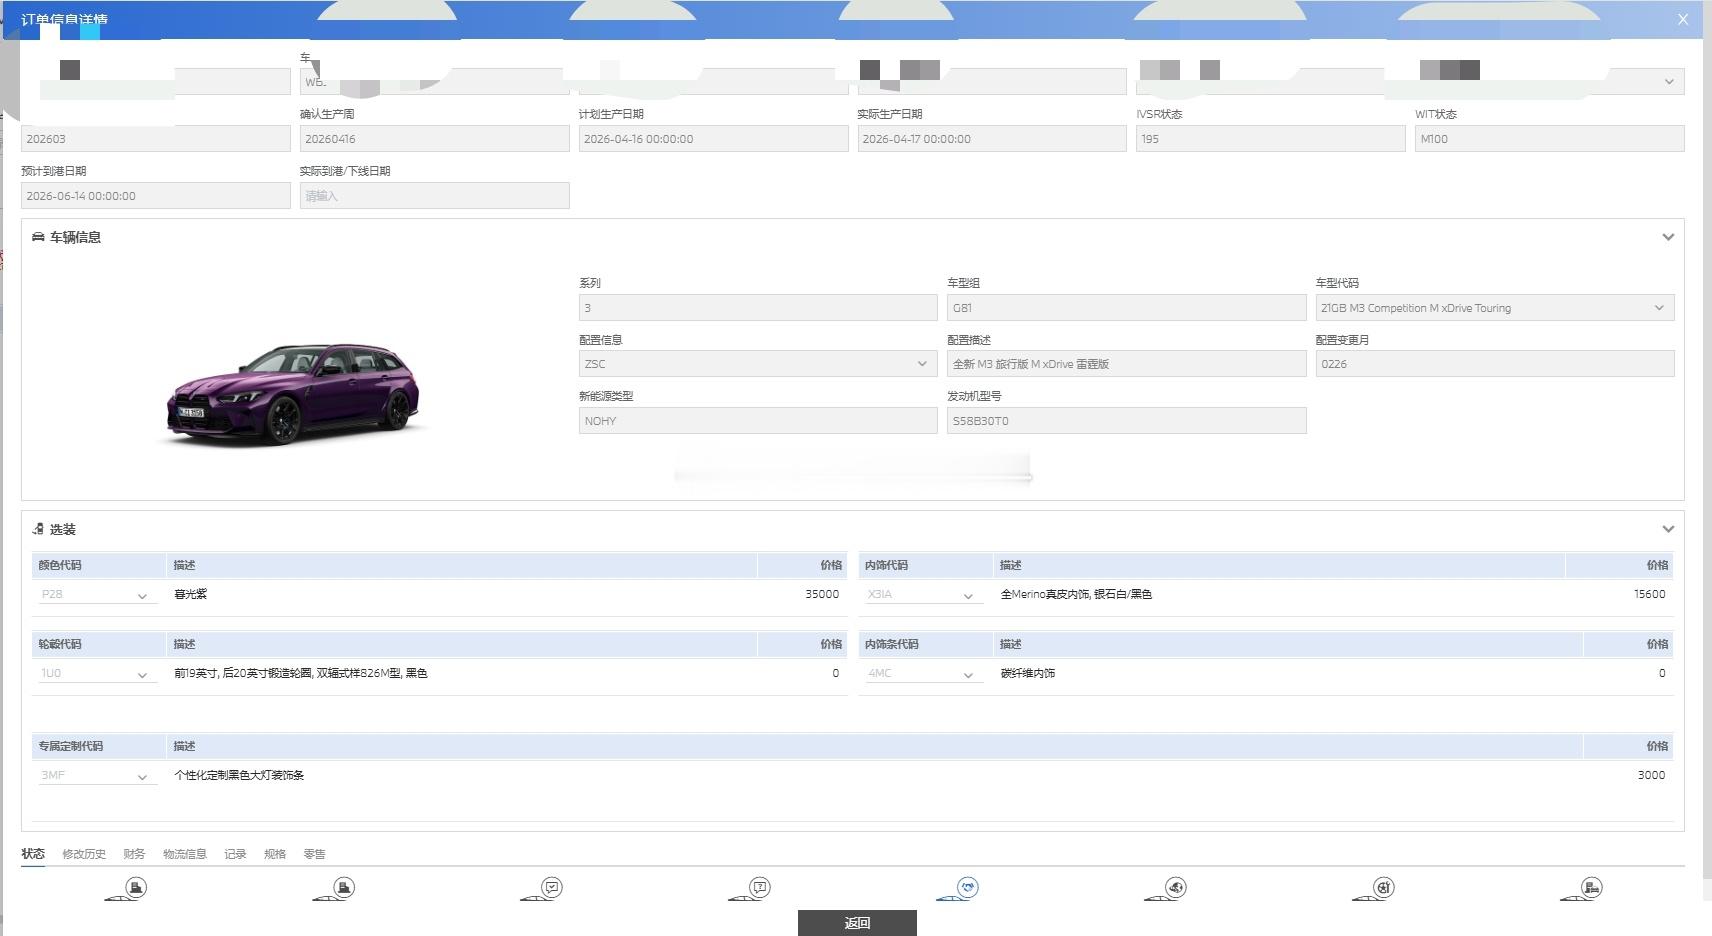Click the 实际生产日期 field
Screen dimensions: 1712x936
pos(992,139)
